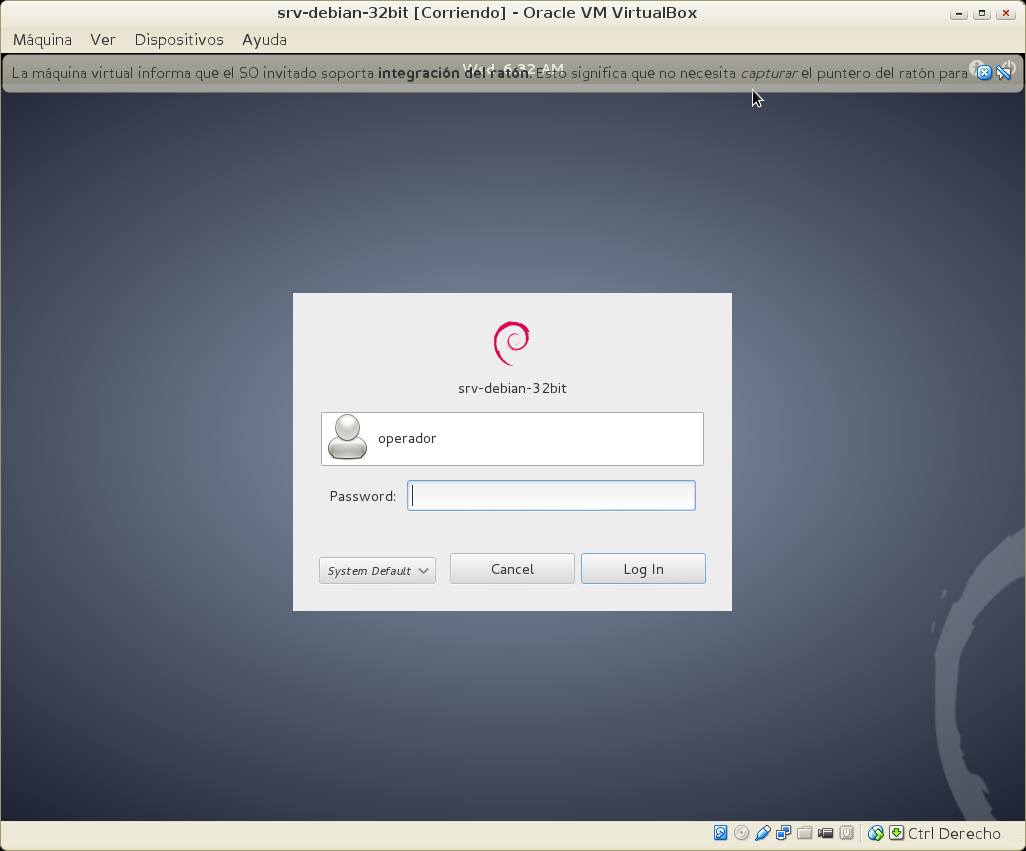Viewport: 1026px width, 851px height.
Task: Focus the Password input field
Action: tap(551, 496)
